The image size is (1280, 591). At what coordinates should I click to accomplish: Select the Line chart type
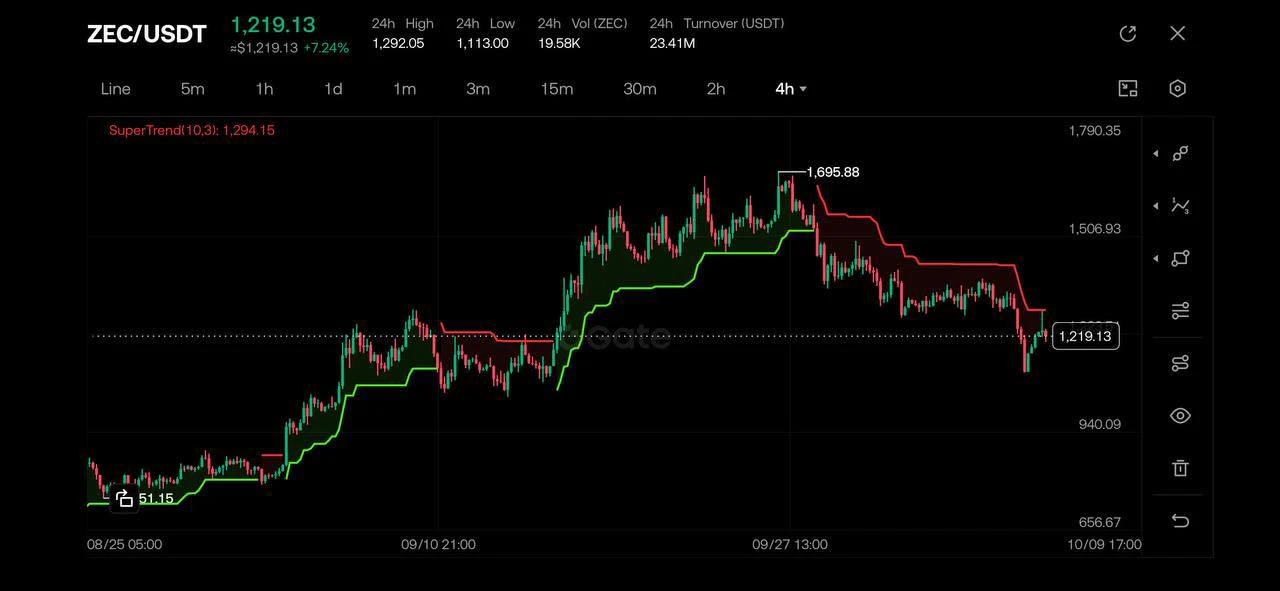tap(116, 89)
